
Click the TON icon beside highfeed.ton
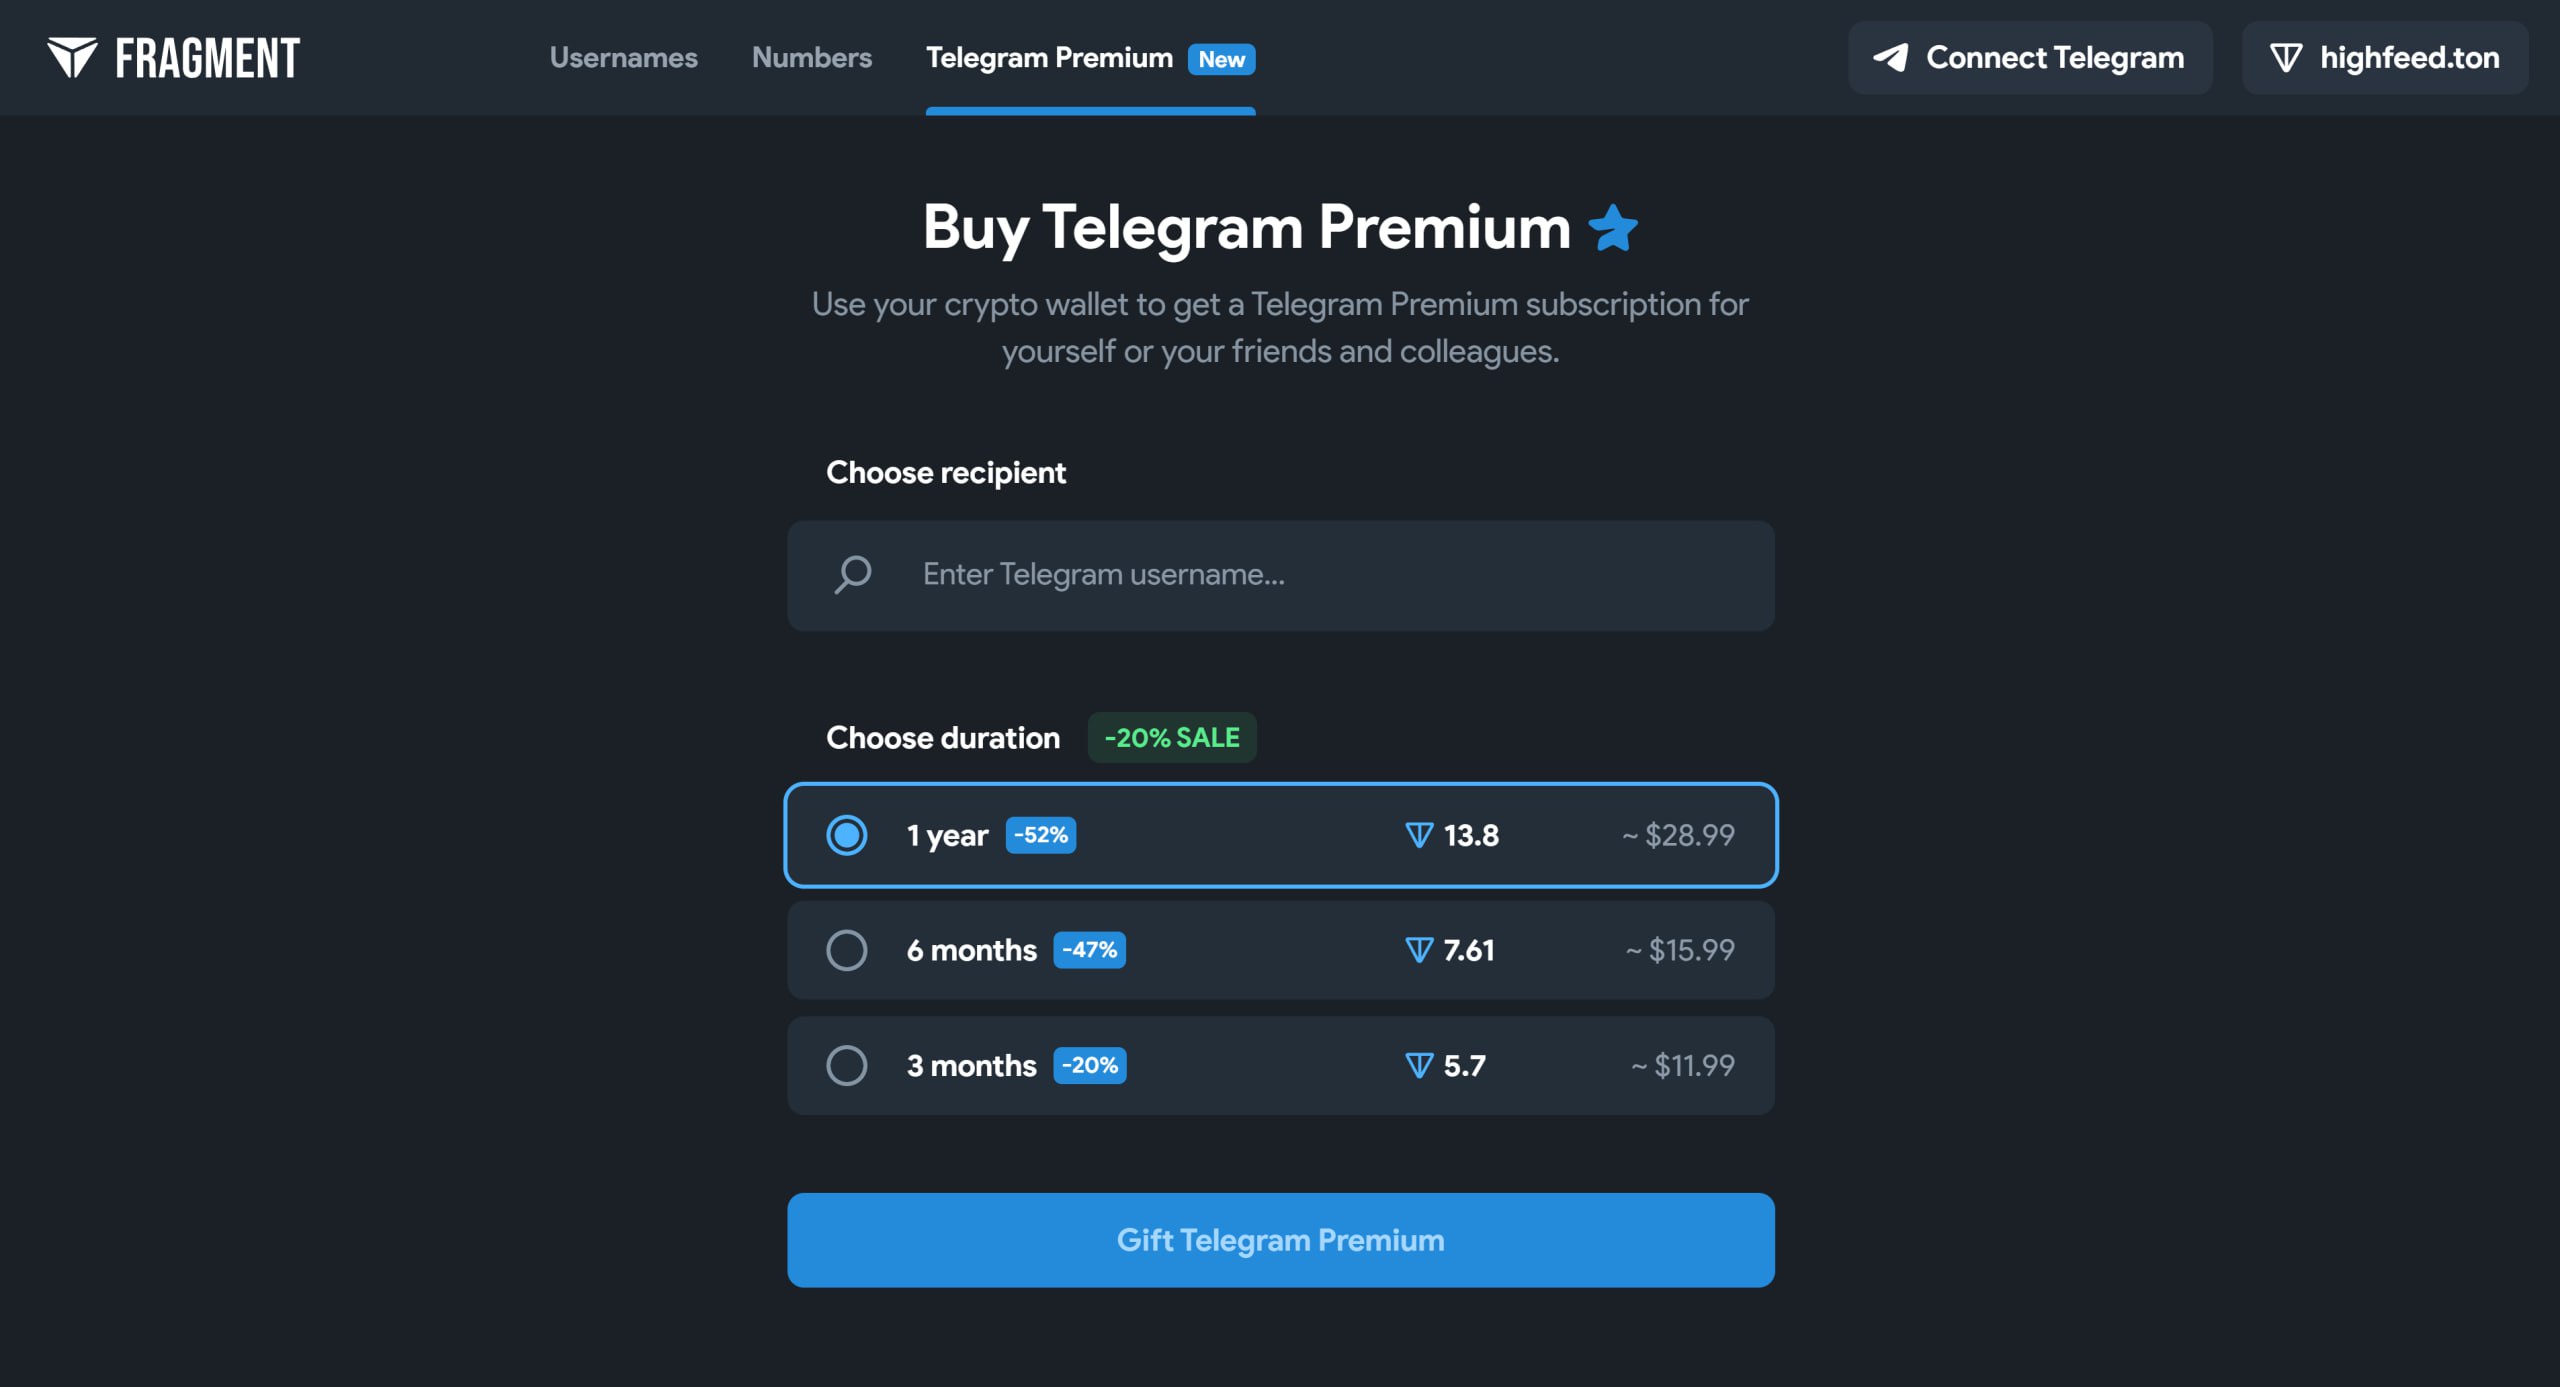pyautogui.click(x=2286, y=58)
